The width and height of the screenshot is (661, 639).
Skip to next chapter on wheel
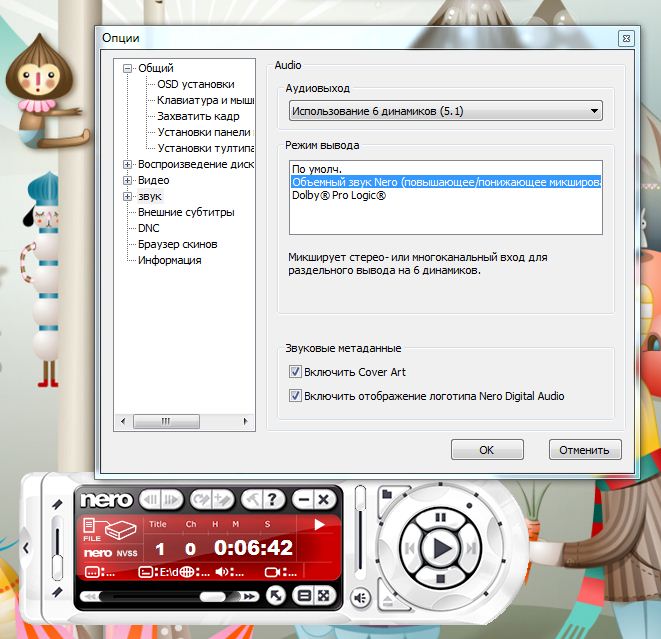click(x=471, y=548)
